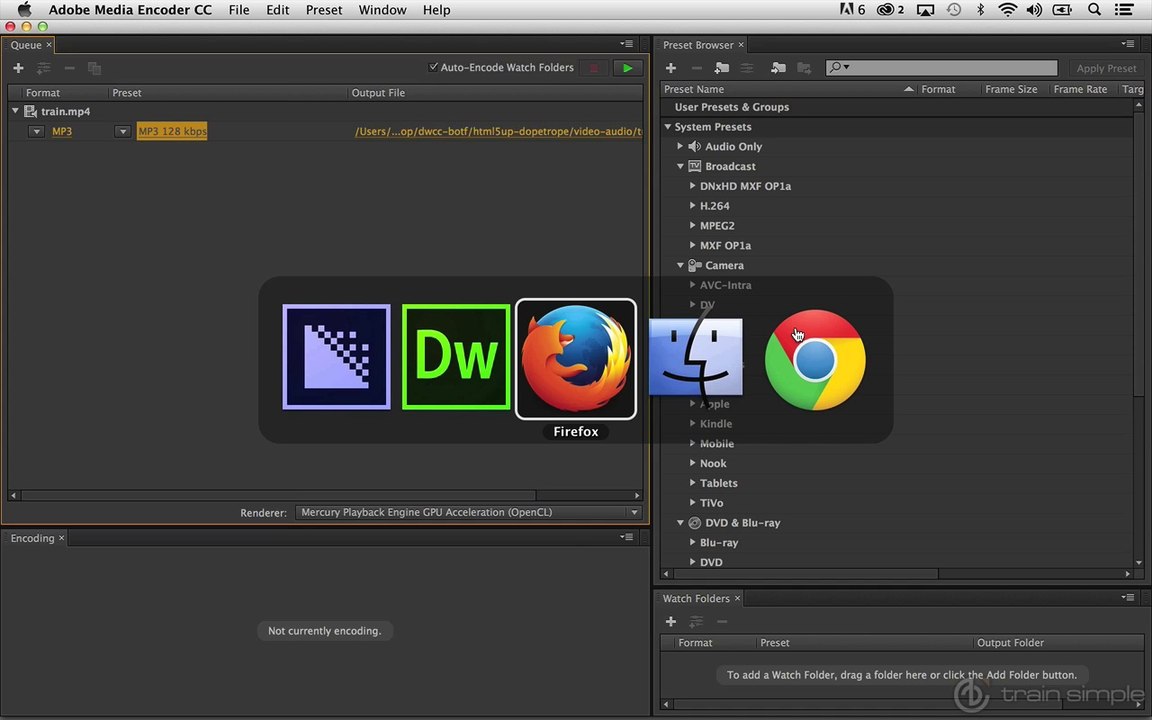Select Media Encoder icon in app switcher
Screen dimensions: 1152x720
336,357
